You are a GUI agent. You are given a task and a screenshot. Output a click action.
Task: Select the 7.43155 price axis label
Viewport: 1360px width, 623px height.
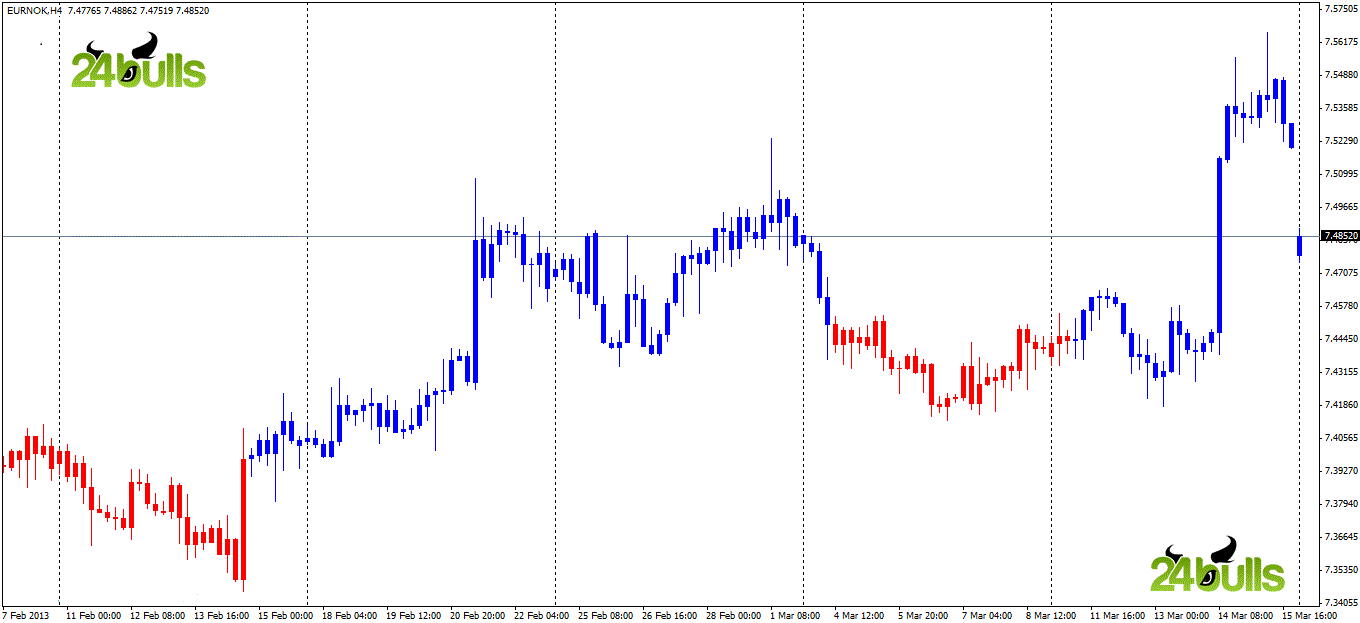(x=1342, y=372)
